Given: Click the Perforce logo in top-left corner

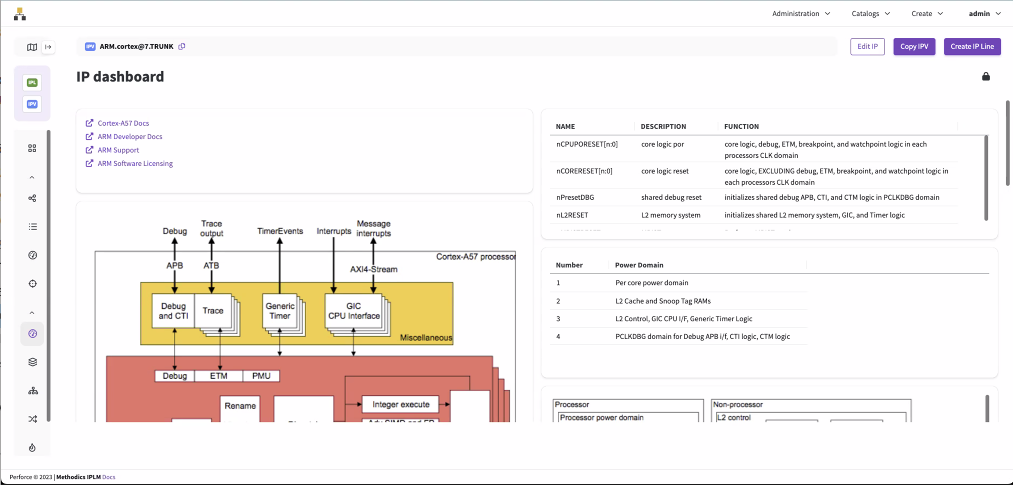Looking at the screenshot, I should [x=20, y=14].
